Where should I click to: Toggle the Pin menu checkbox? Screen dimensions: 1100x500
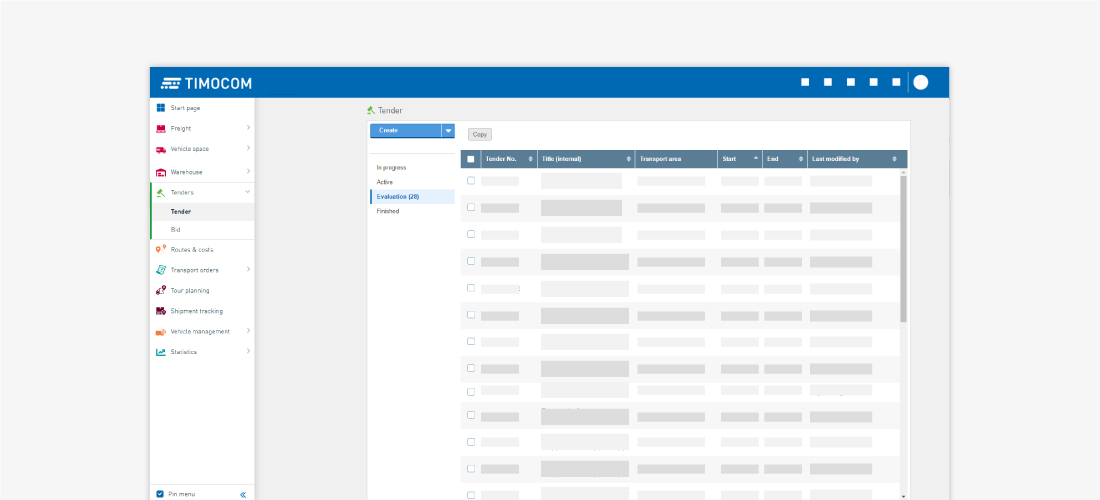[160, 494]
